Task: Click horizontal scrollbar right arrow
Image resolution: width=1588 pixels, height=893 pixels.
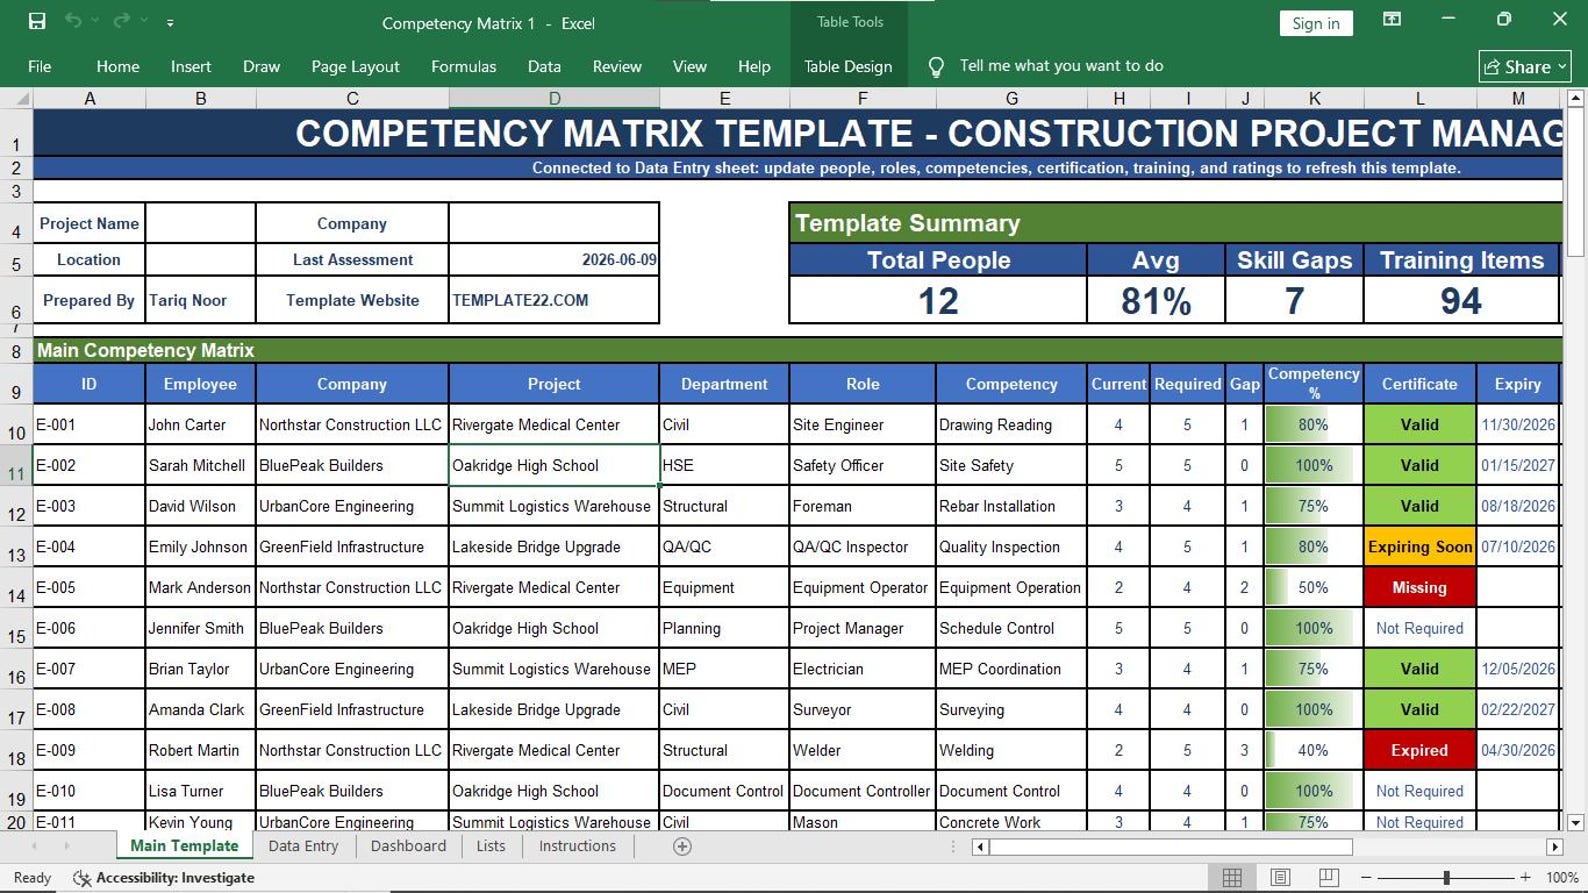Action: click(1554, 847)
